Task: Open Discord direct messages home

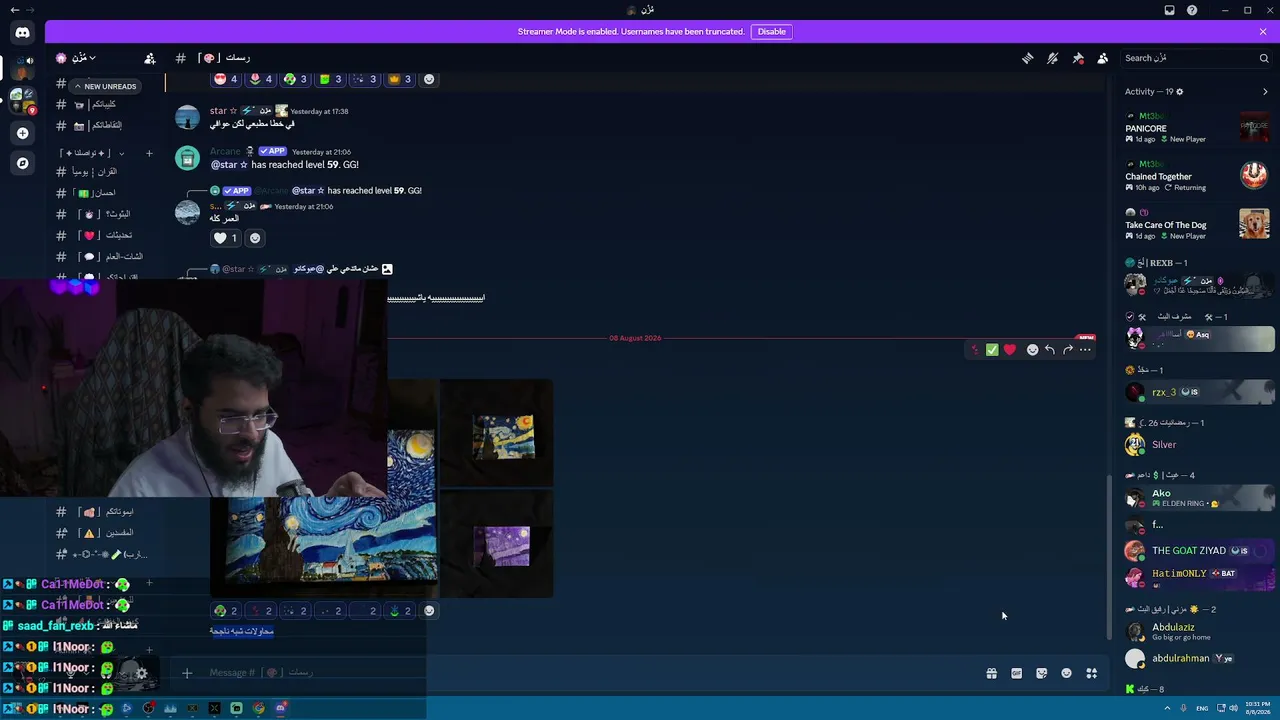Action: click(x=22, y=32)
